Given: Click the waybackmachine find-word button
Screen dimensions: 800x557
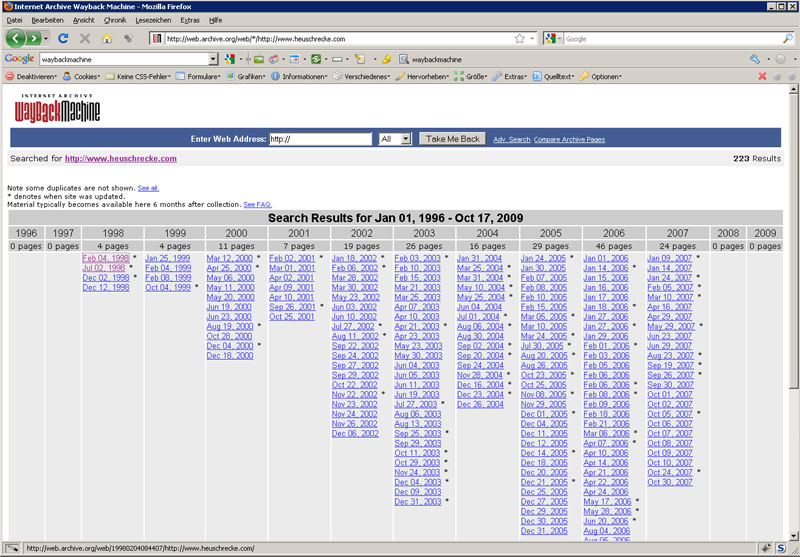Looking at the screenshot, I should [x=430, y=59].
